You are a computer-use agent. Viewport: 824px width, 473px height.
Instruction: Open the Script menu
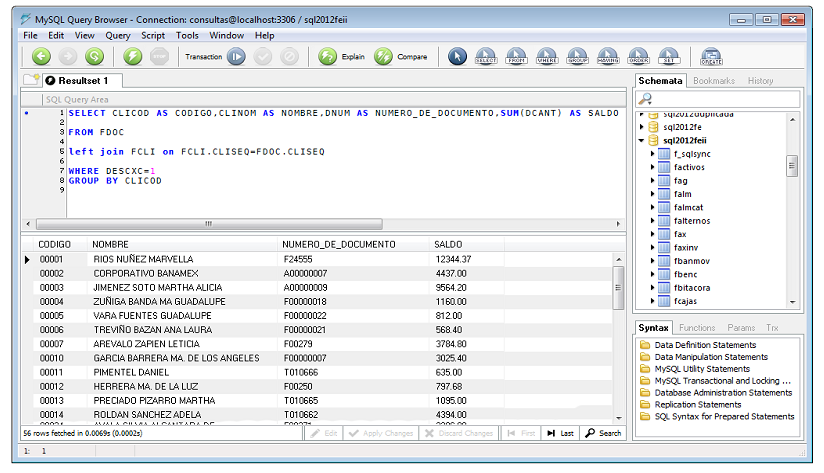153,35
